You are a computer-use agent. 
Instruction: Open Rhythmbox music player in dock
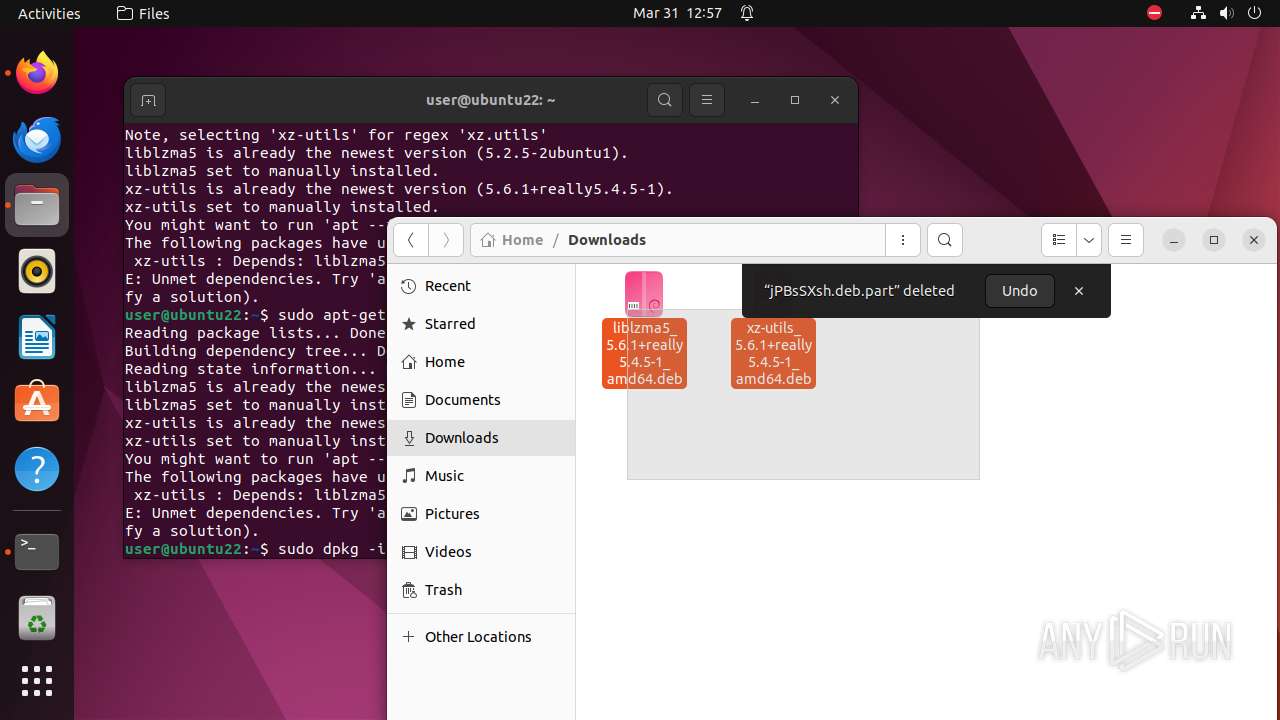pyautogui.click(x=37, y=271)
